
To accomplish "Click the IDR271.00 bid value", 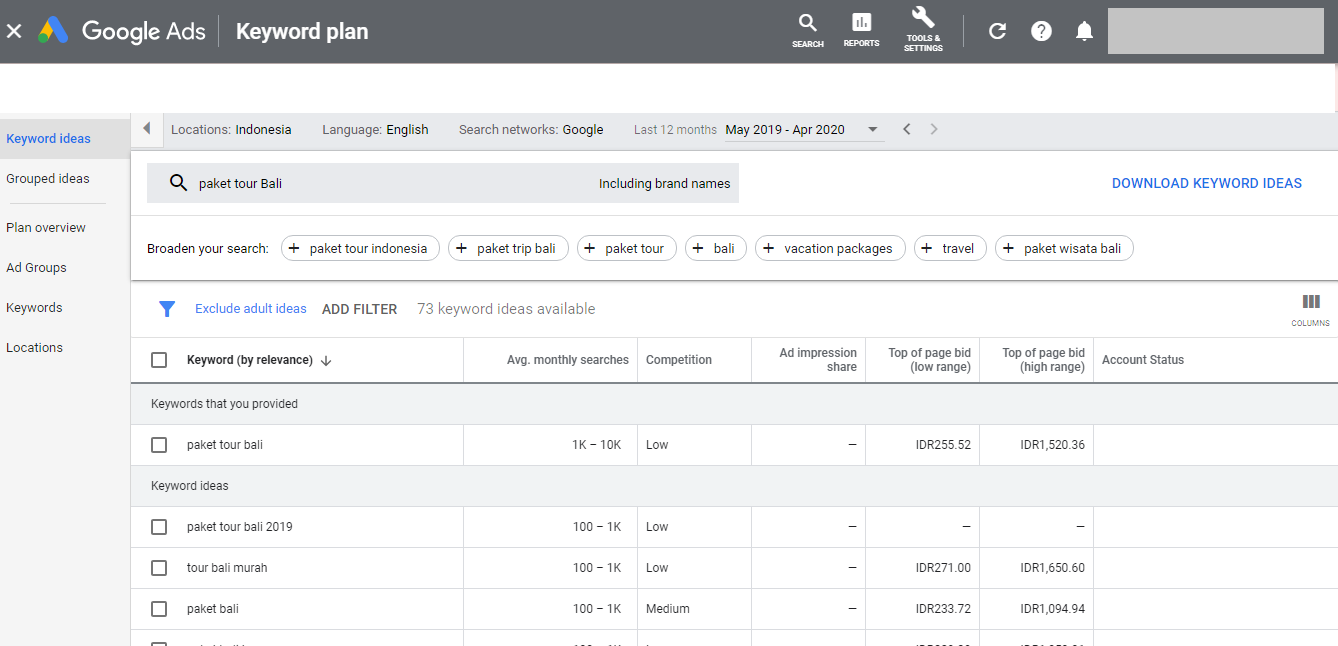I will pos(943,568).
